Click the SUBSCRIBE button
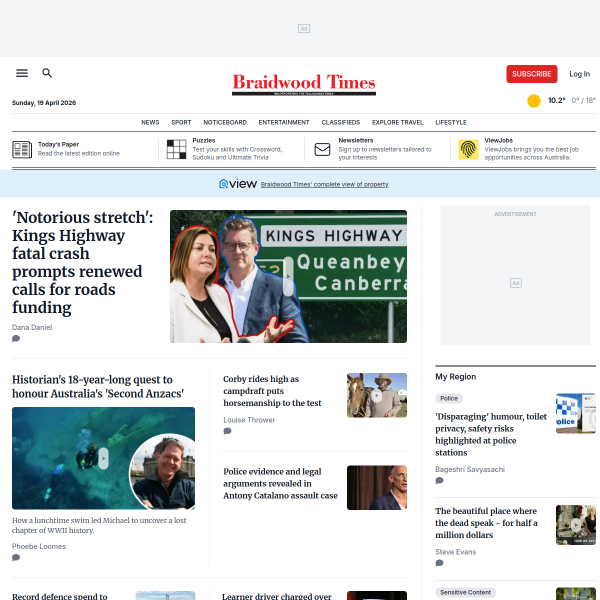Image resolution: width=600 pixels, height=600 pixels. 532,74
